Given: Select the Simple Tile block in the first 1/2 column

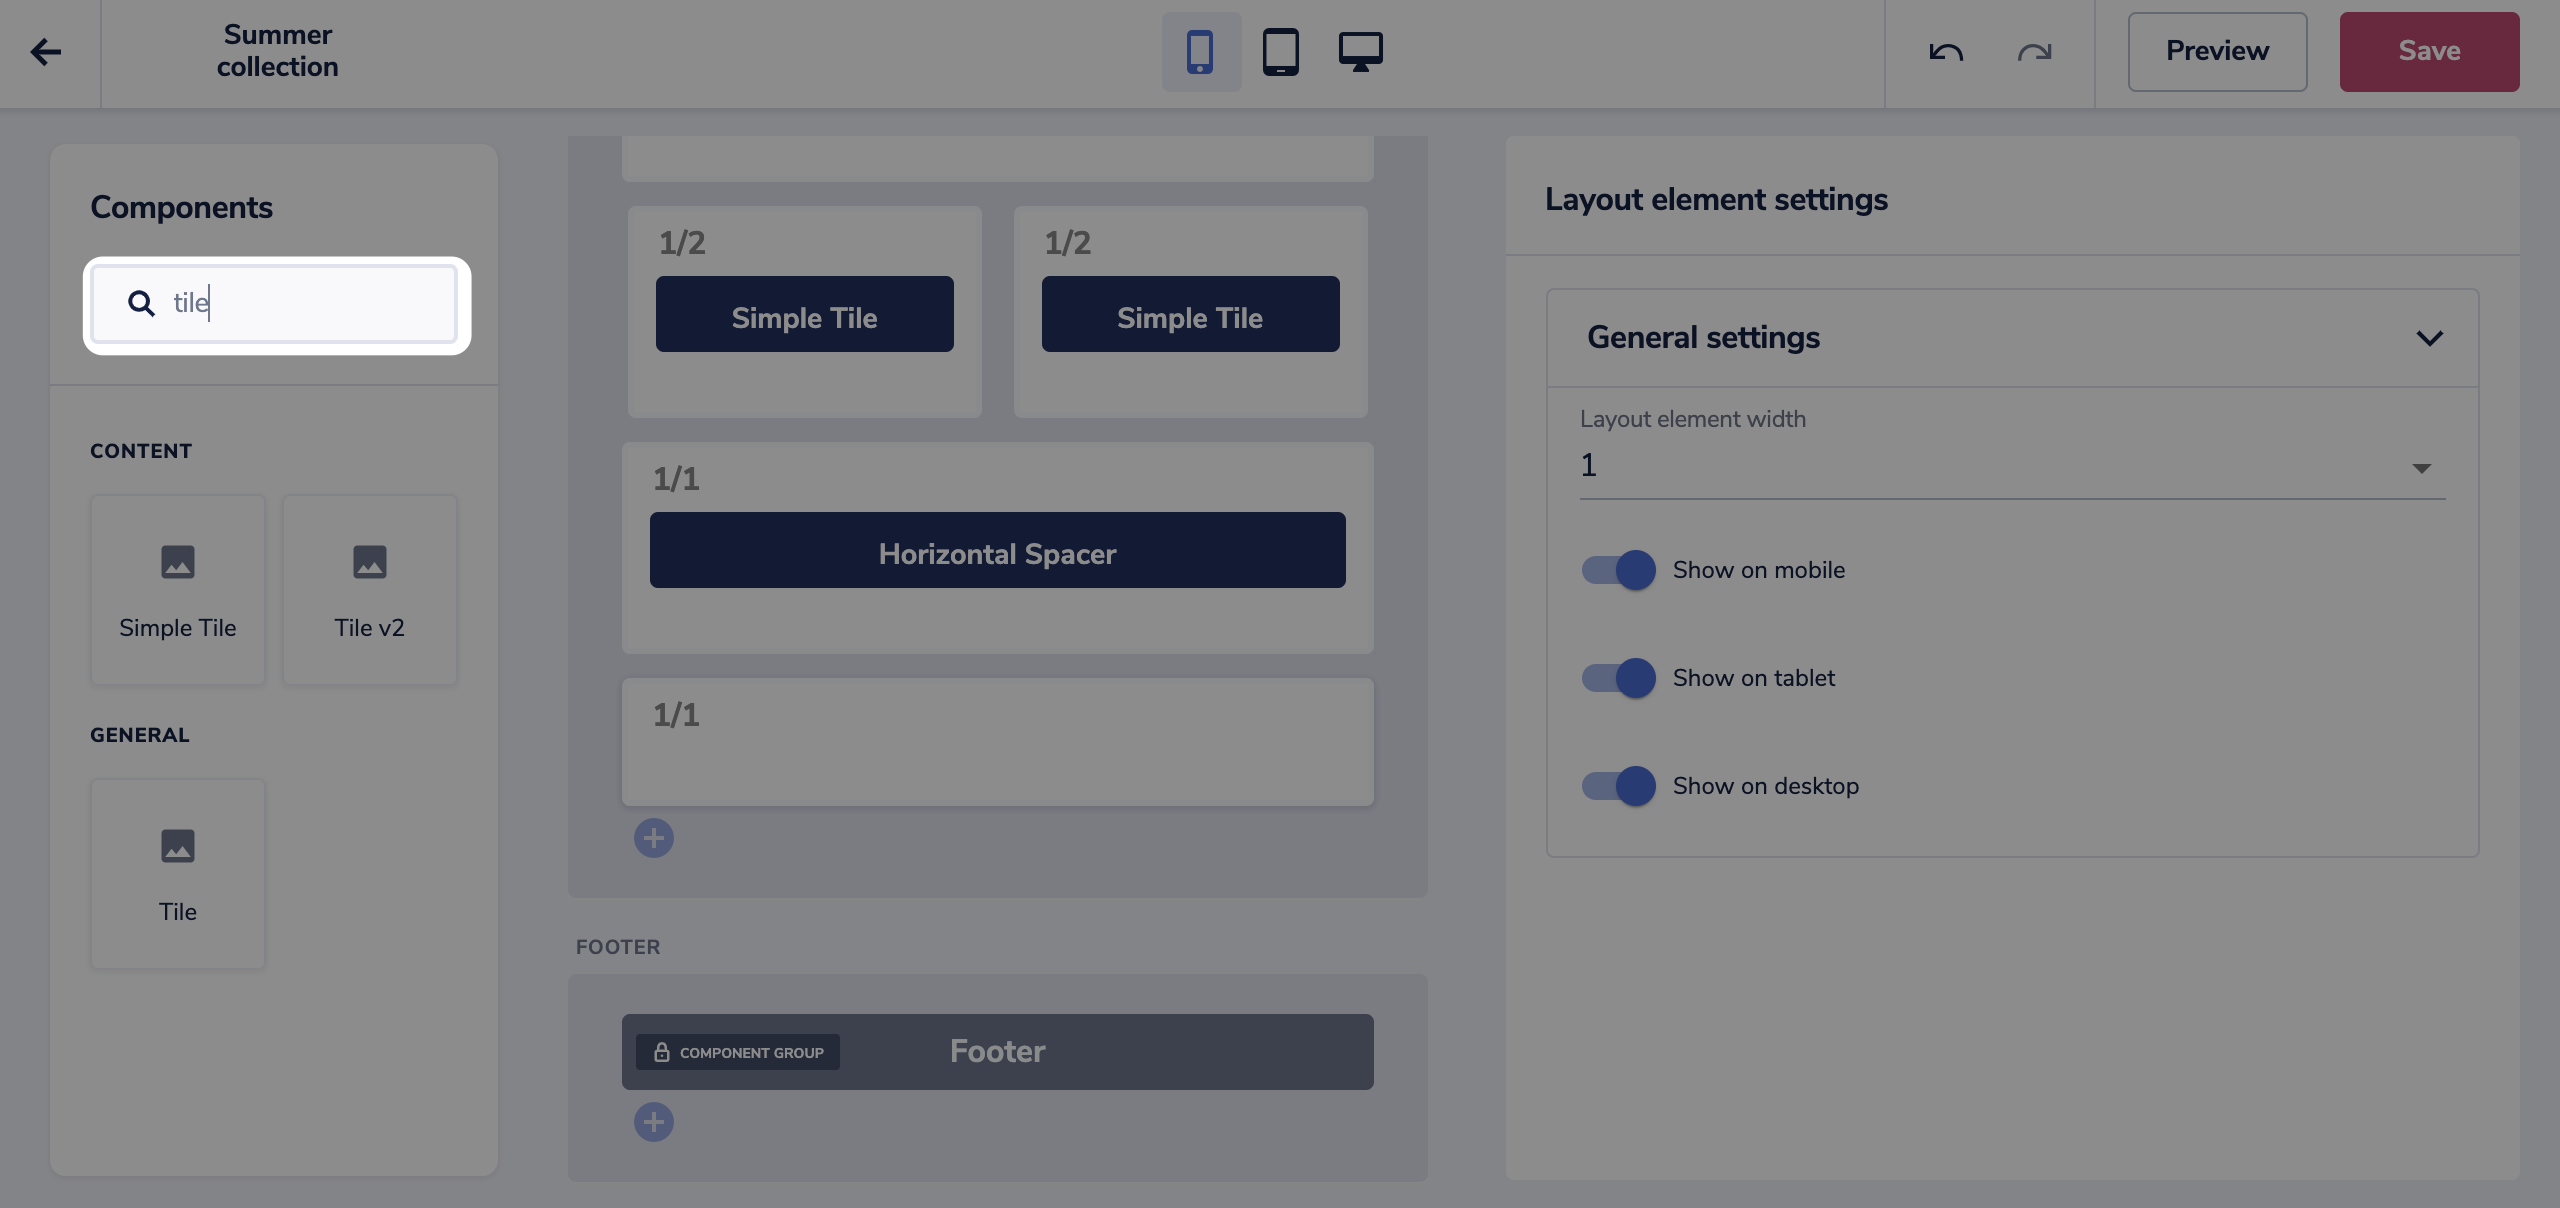Looking at the screenshot, I should pos(805,314).
